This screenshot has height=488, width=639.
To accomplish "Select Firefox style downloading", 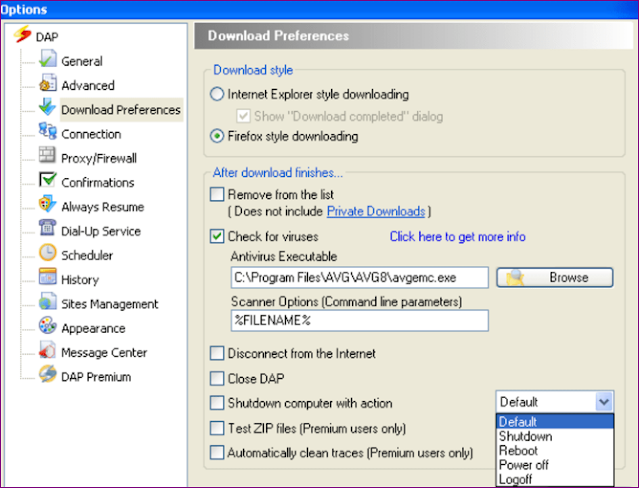I will point(217,136).
